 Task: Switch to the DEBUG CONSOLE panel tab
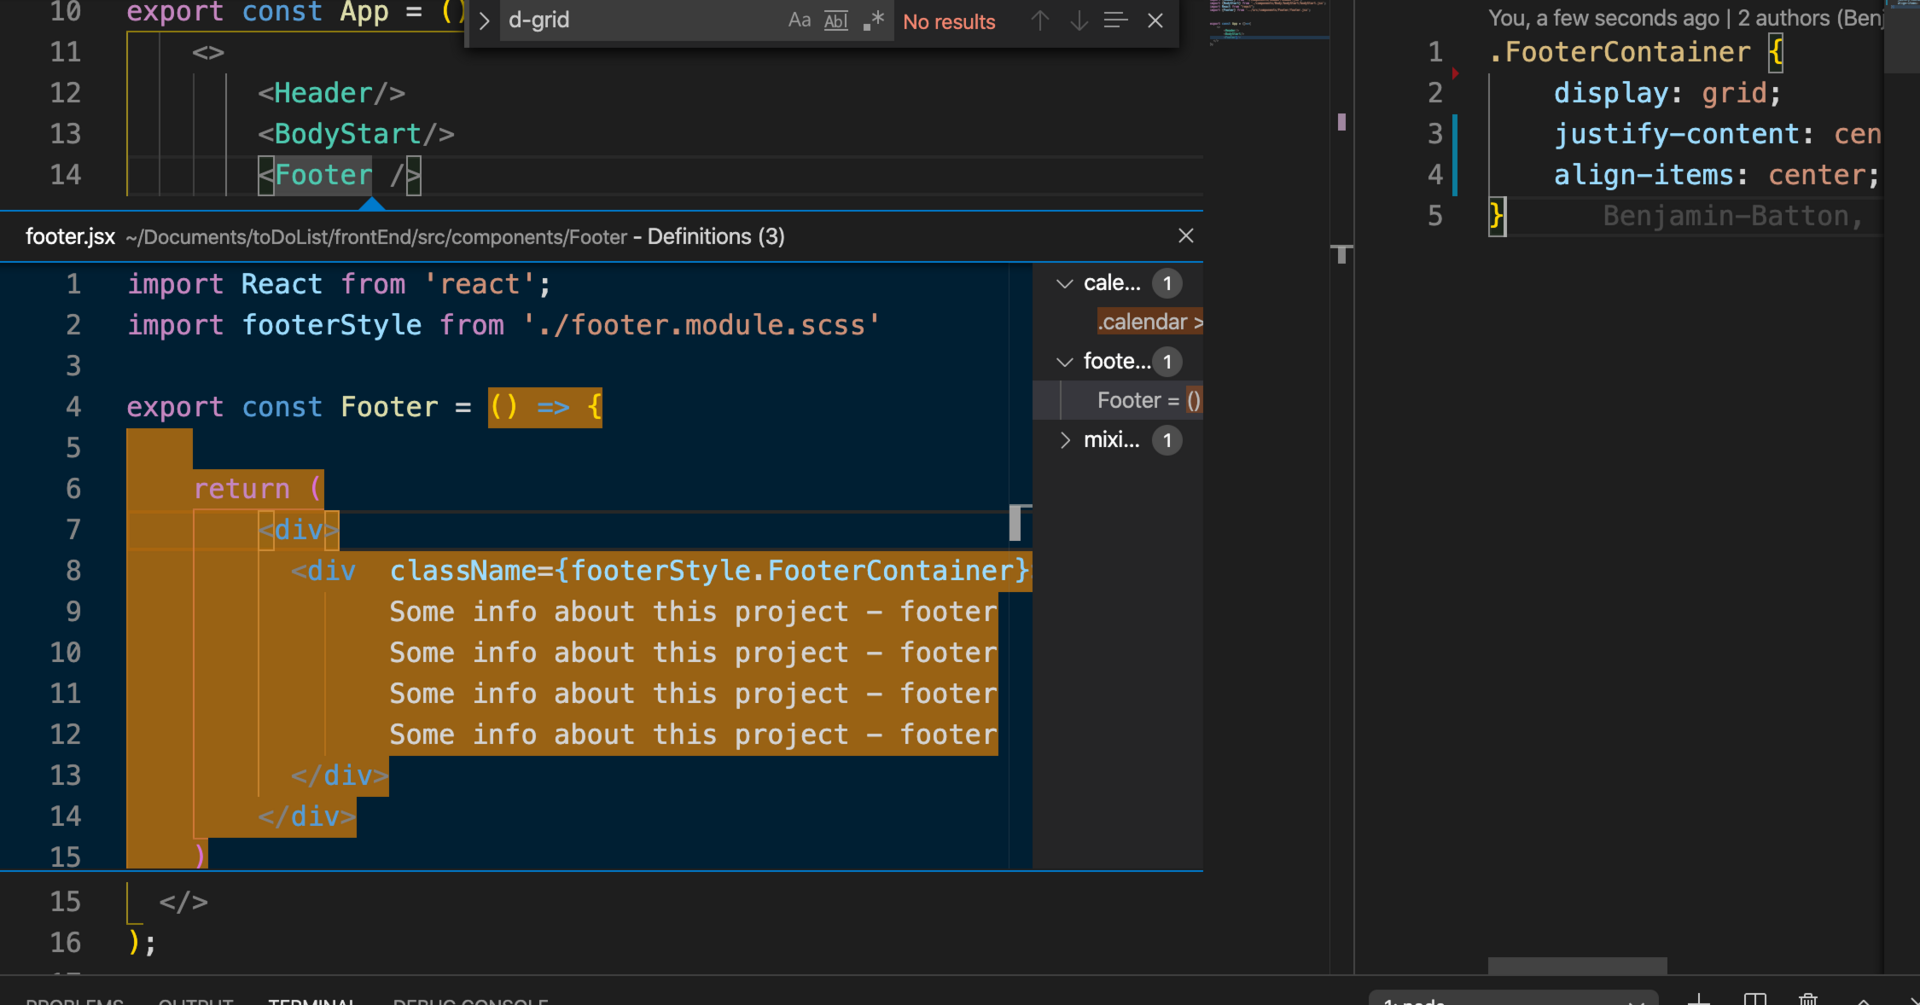click(470, 1000)
